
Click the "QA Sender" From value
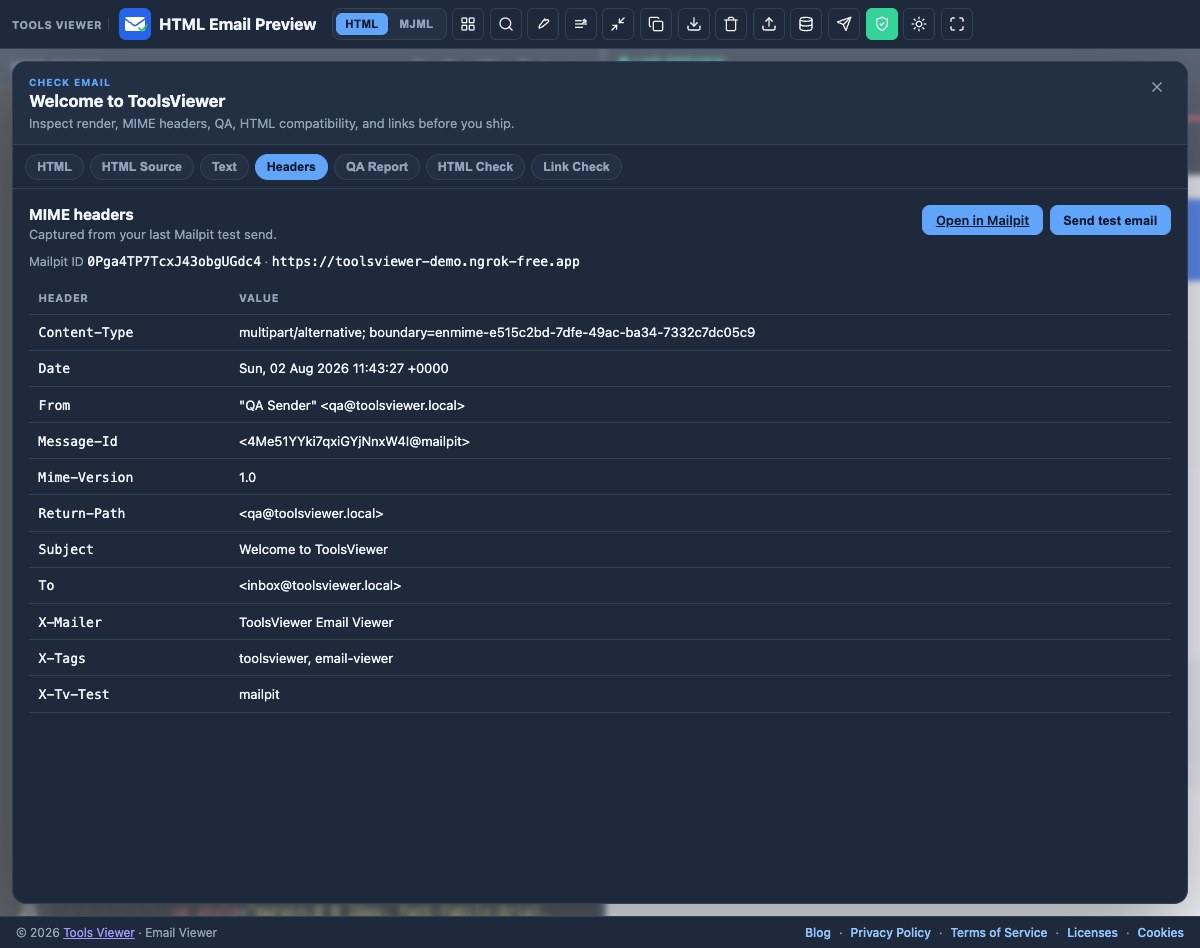tap(352, 405)
